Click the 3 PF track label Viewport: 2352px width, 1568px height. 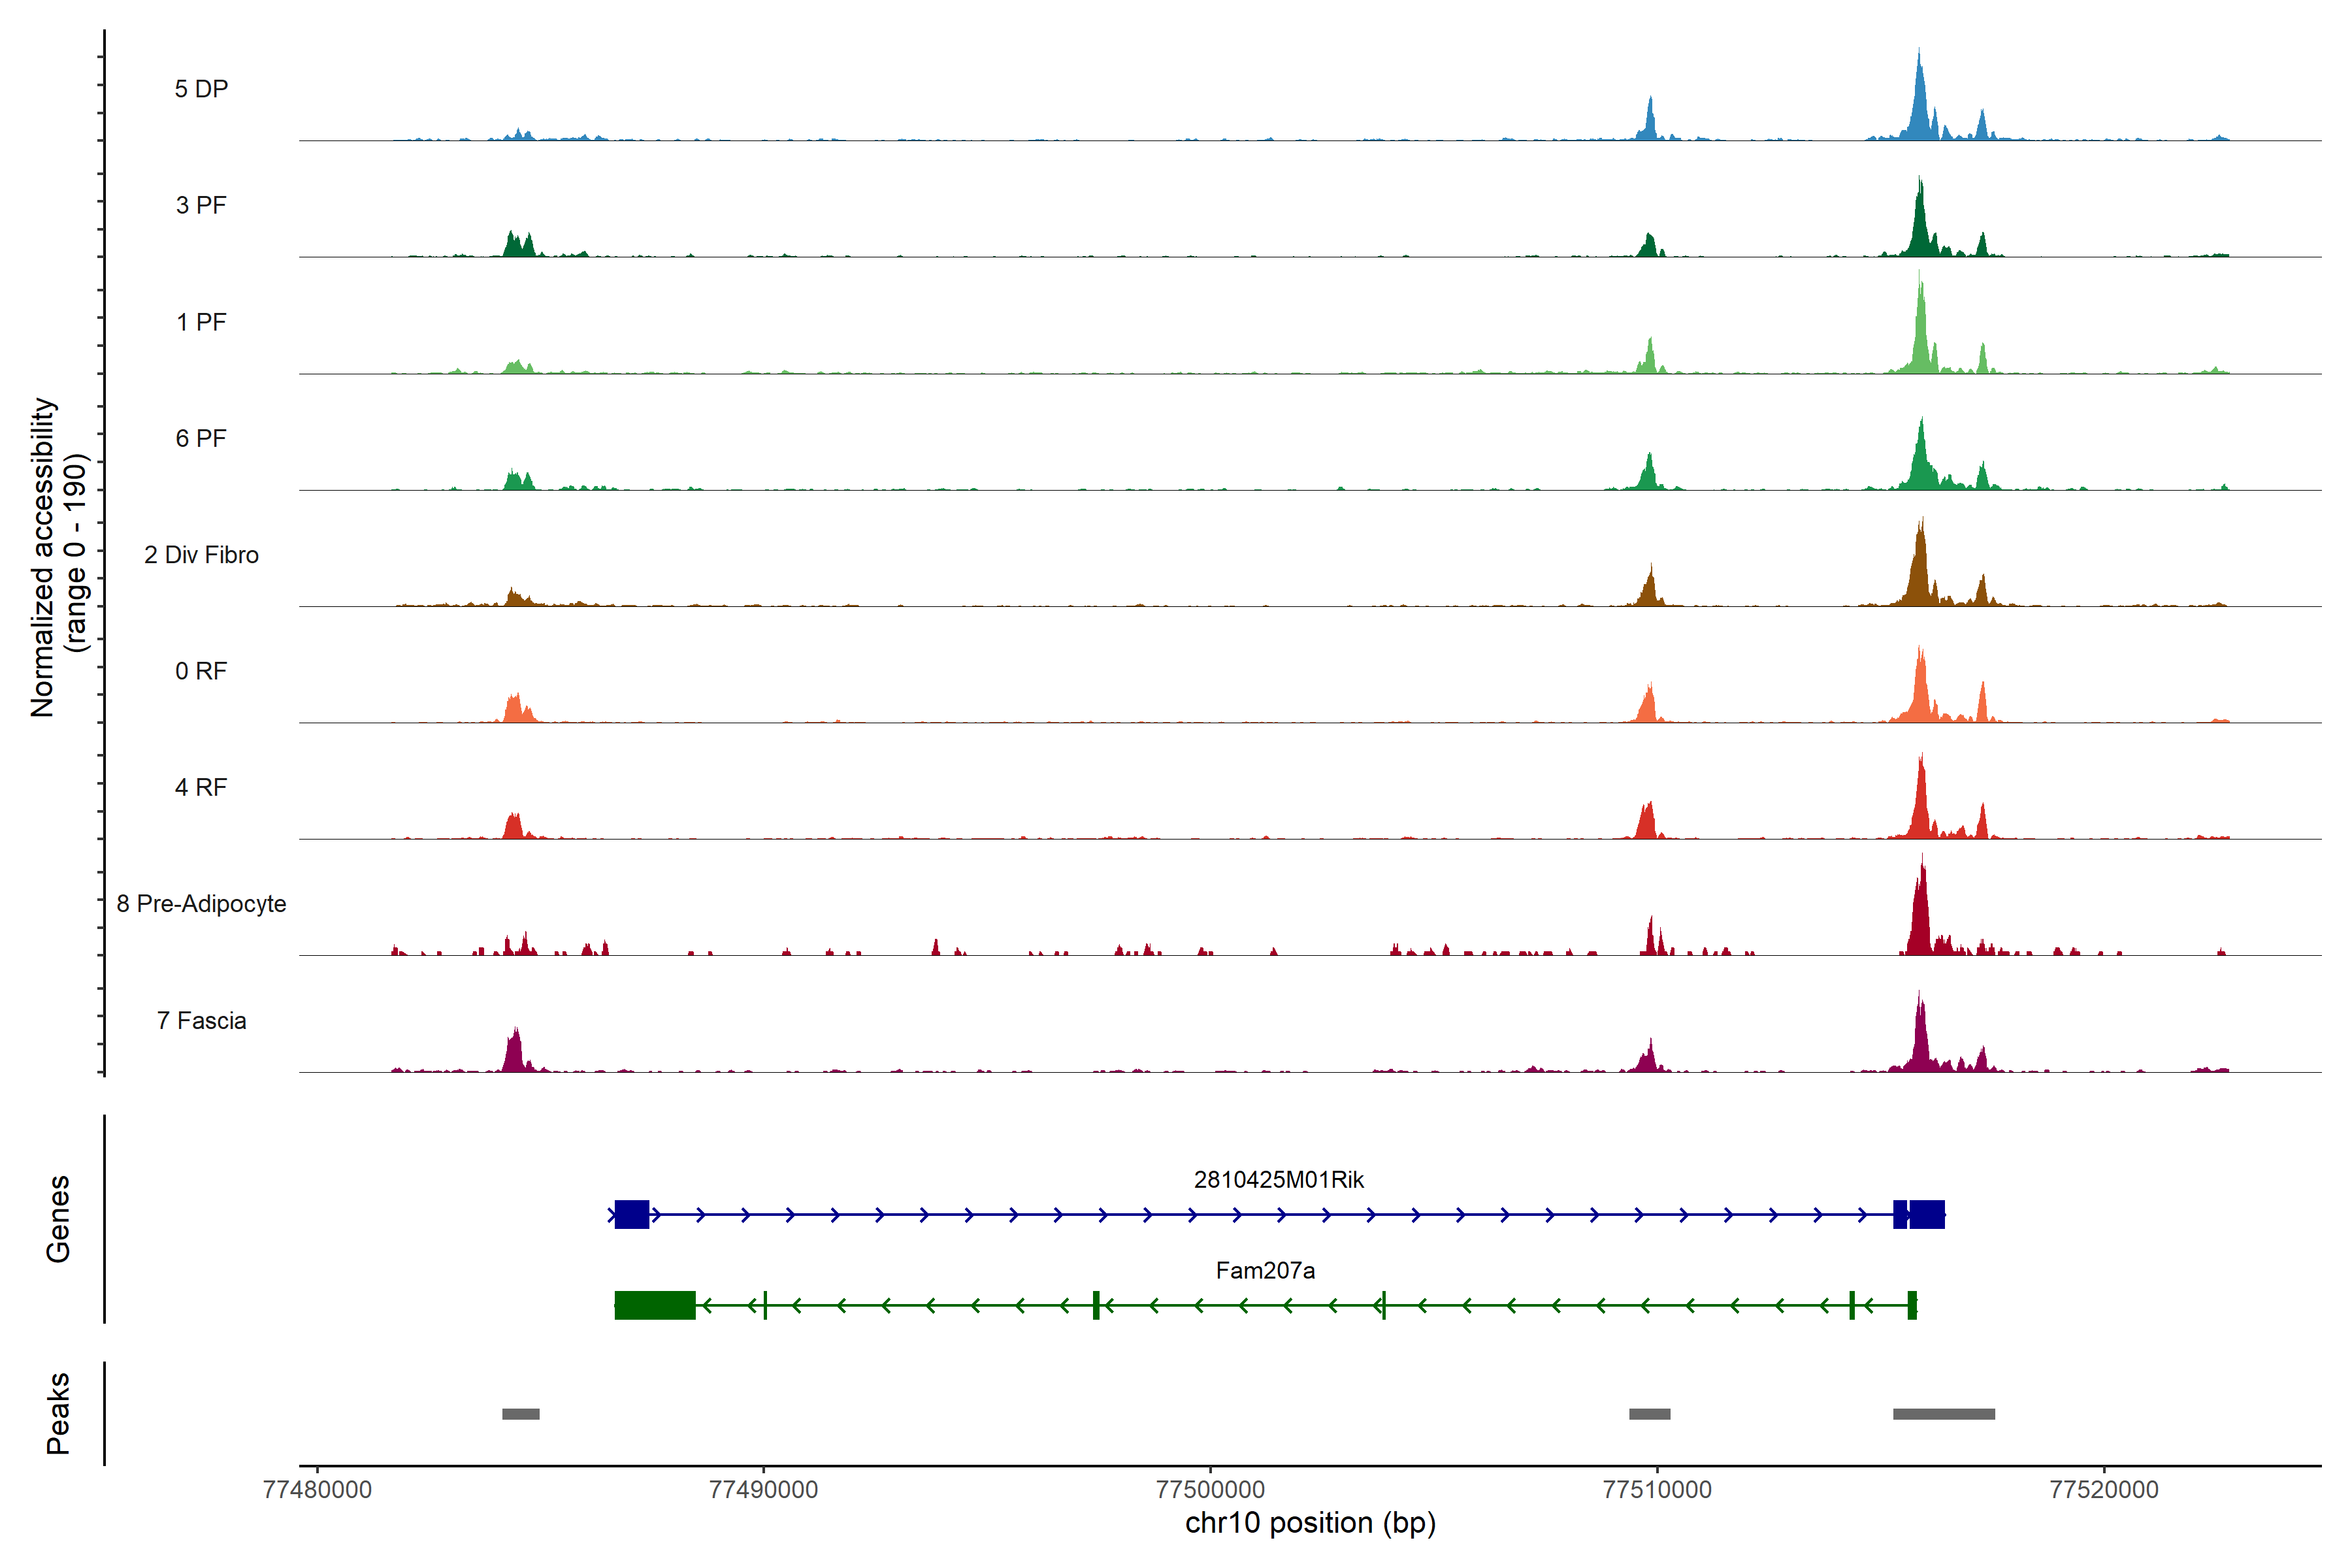click(201, 205)
